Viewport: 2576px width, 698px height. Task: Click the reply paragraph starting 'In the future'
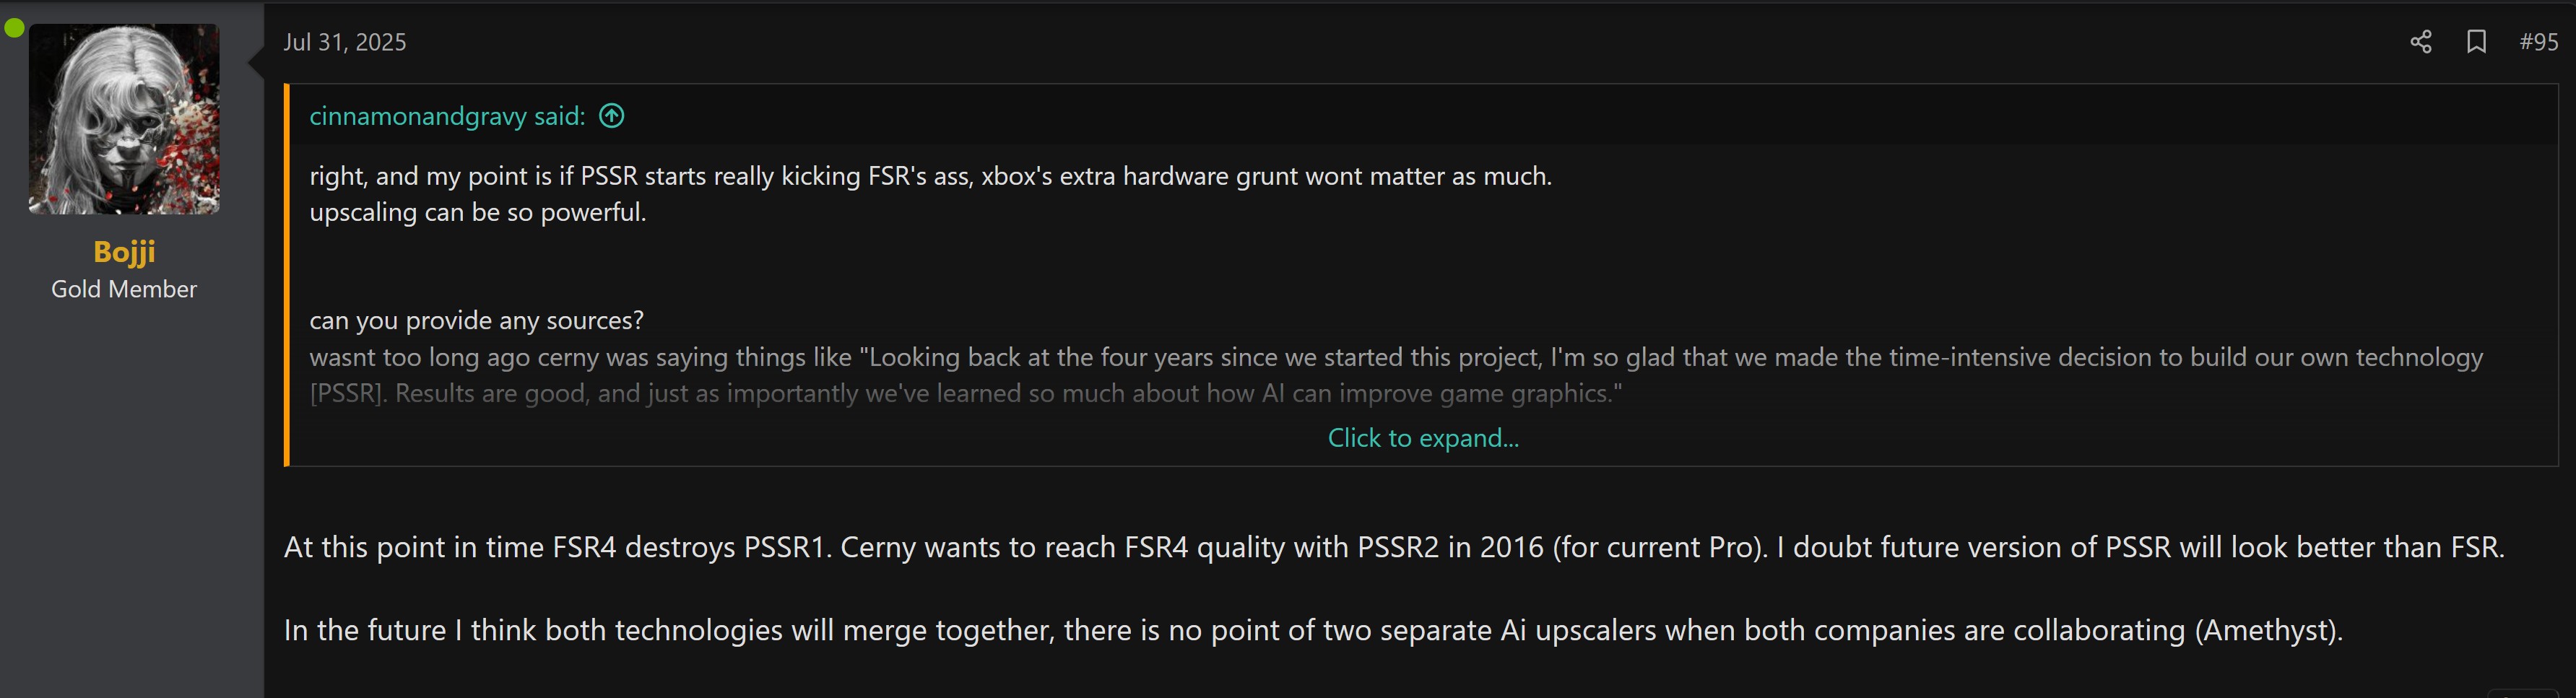1312,630
